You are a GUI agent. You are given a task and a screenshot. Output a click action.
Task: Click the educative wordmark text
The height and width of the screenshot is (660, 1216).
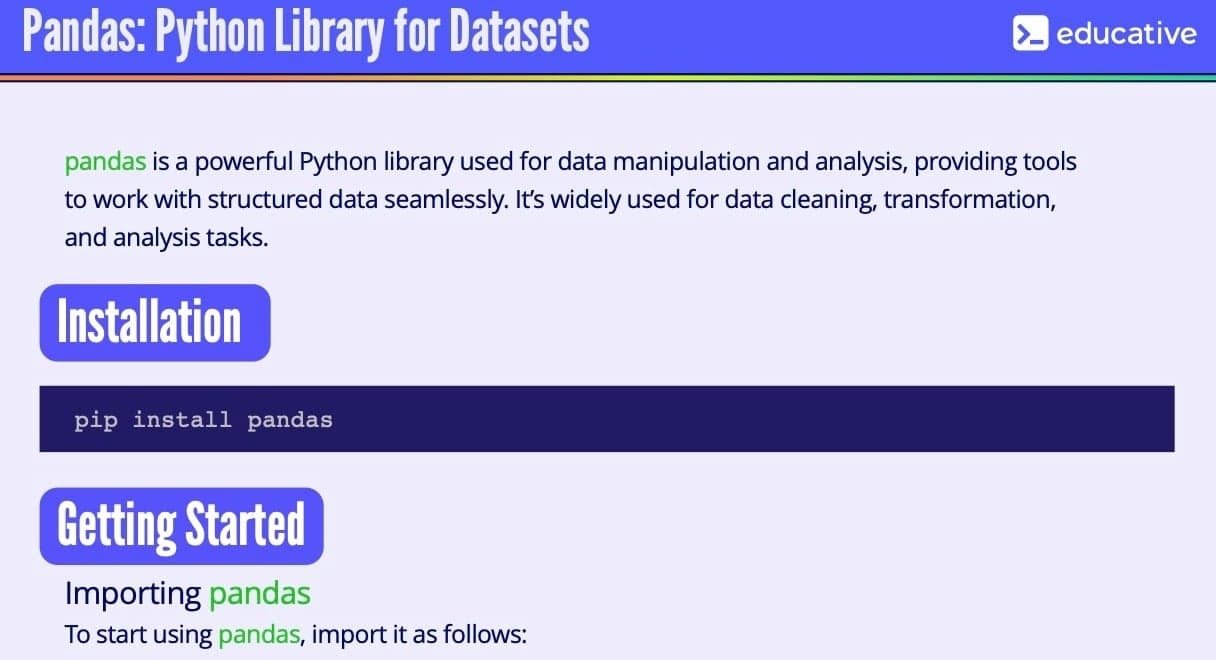[1126, 34]
